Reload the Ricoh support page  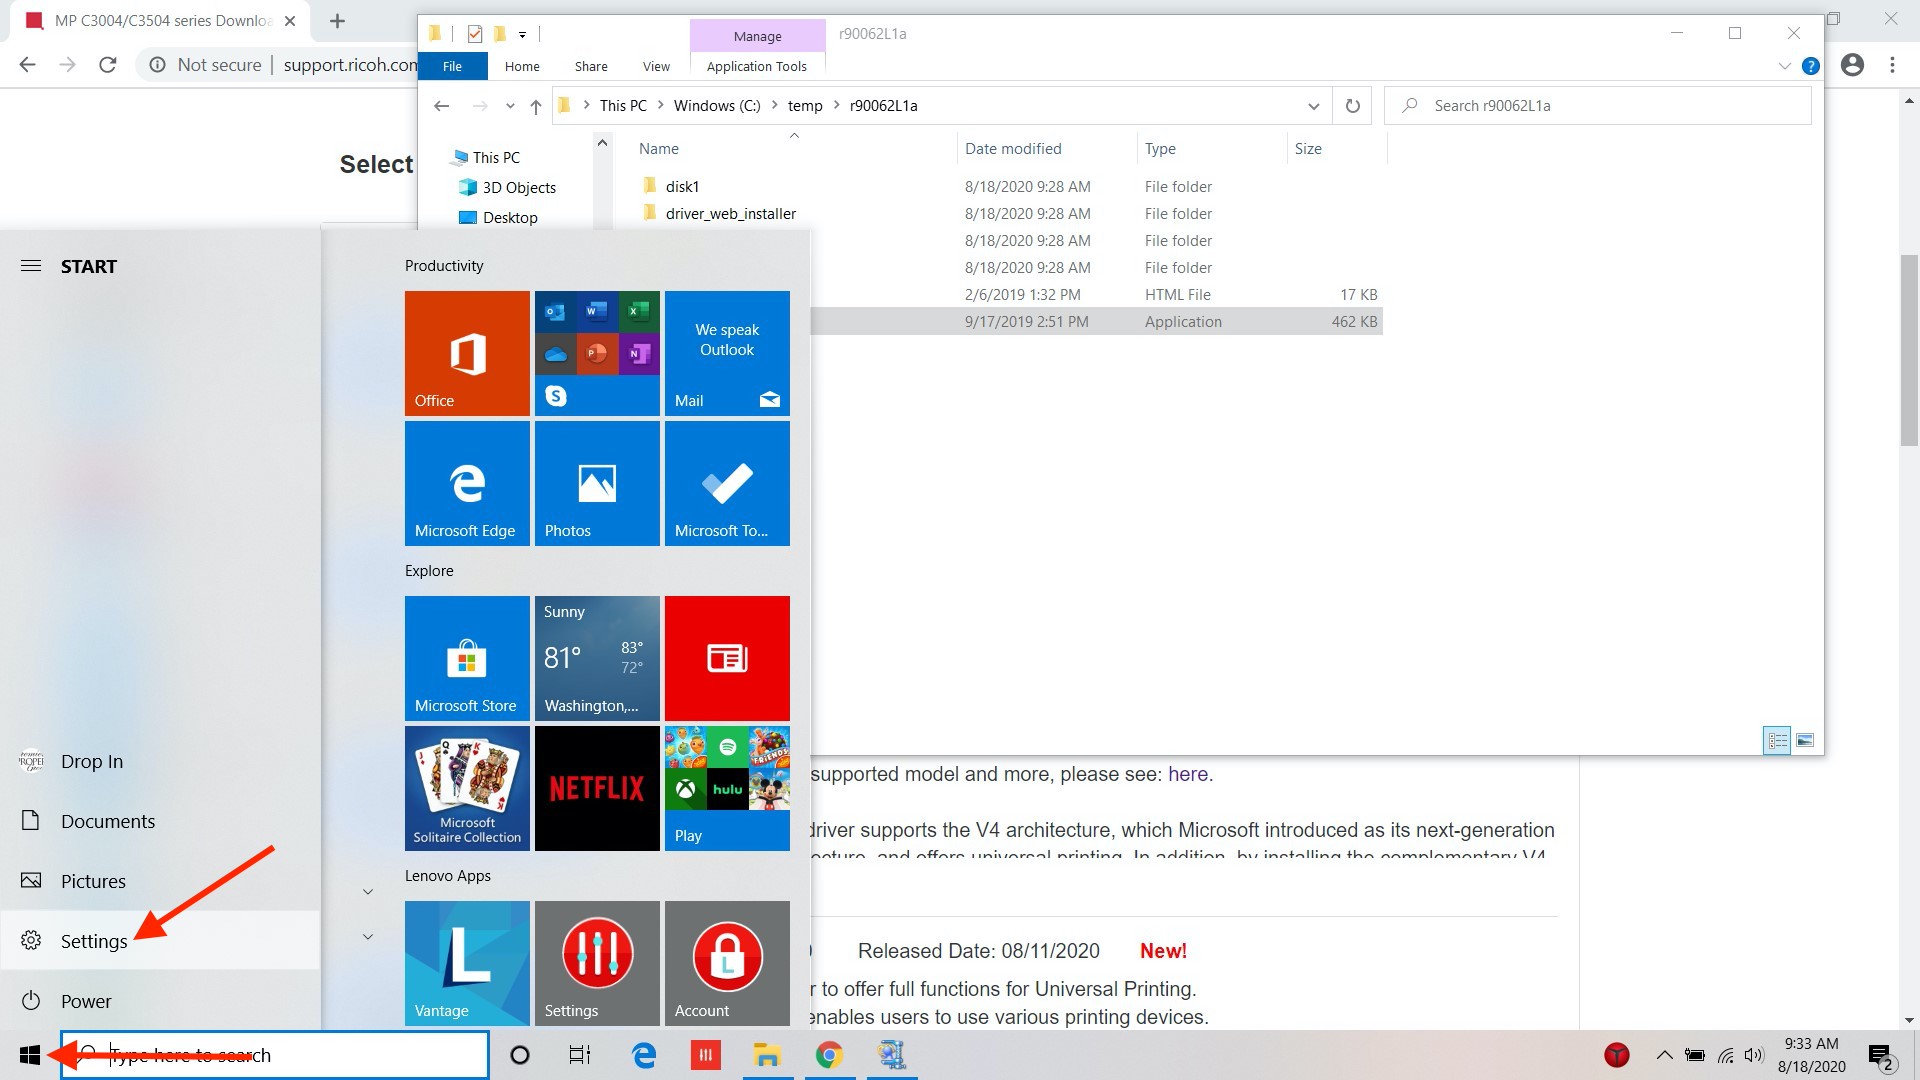coord(108,65)
